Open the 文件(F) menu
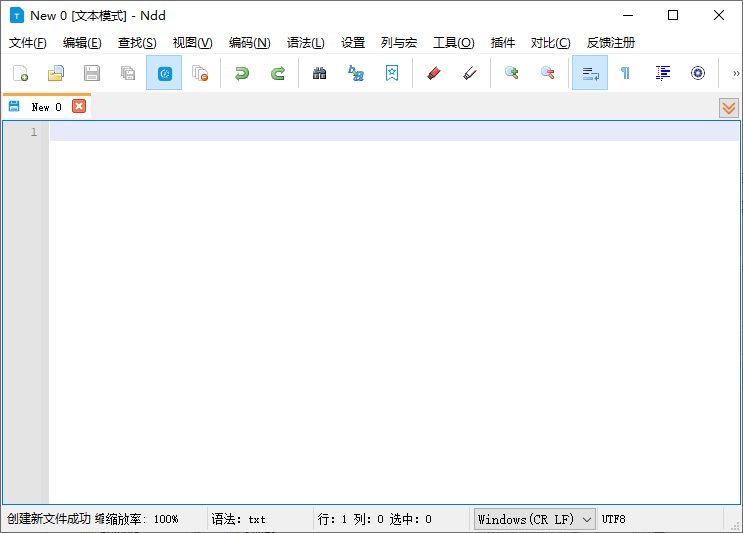The image size is (743, 533). (27, 43)
